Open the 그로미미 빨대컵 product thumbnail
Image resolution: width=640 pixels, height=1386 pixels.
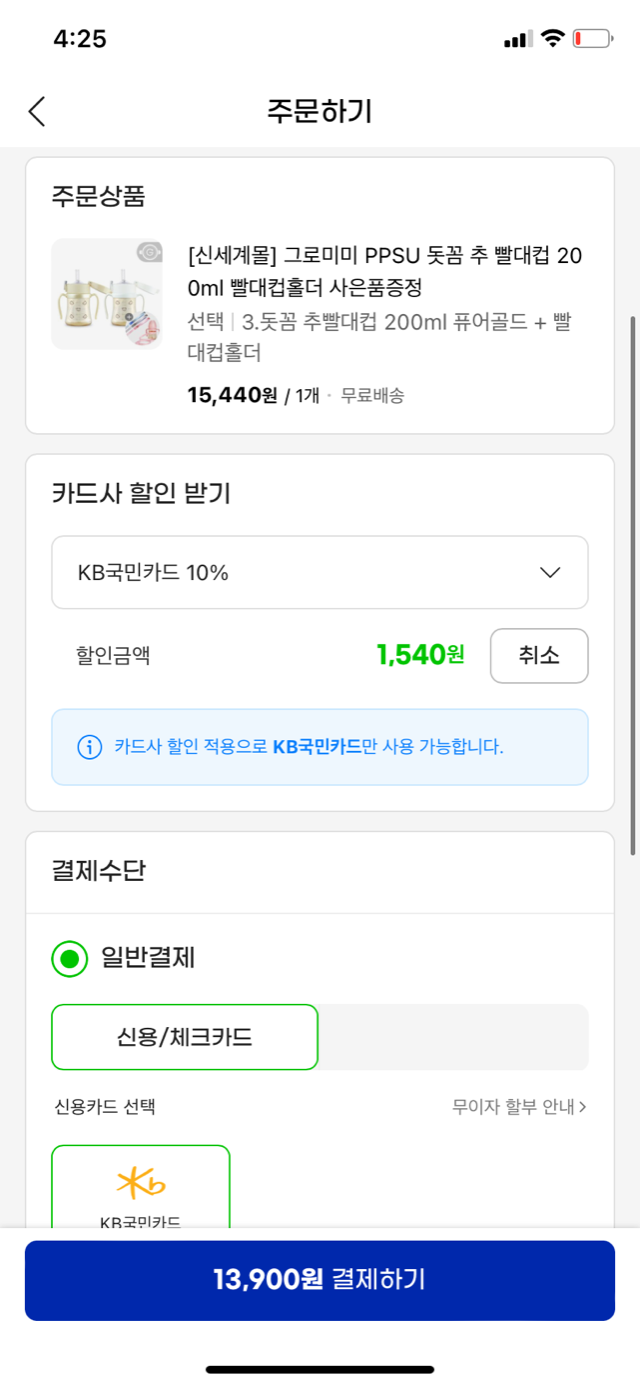point(107,294)
